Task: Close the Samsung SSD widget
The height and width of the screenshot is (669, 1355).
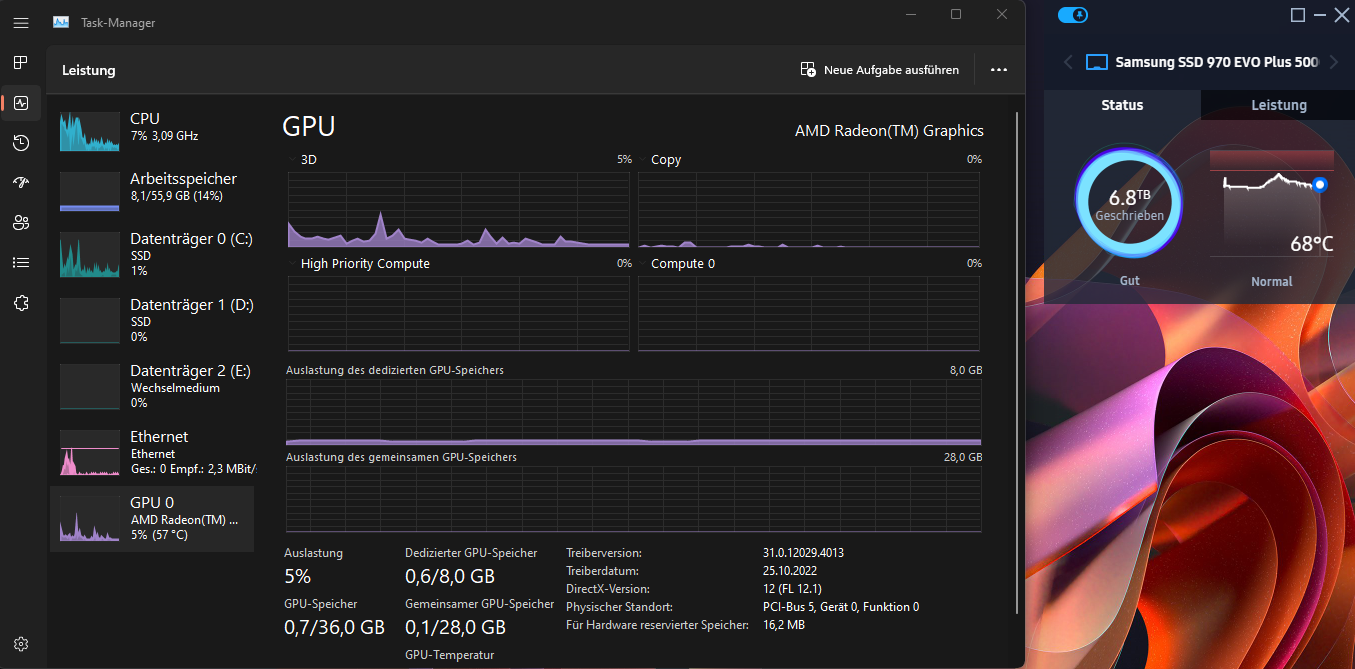Action: pos(1343,15)
